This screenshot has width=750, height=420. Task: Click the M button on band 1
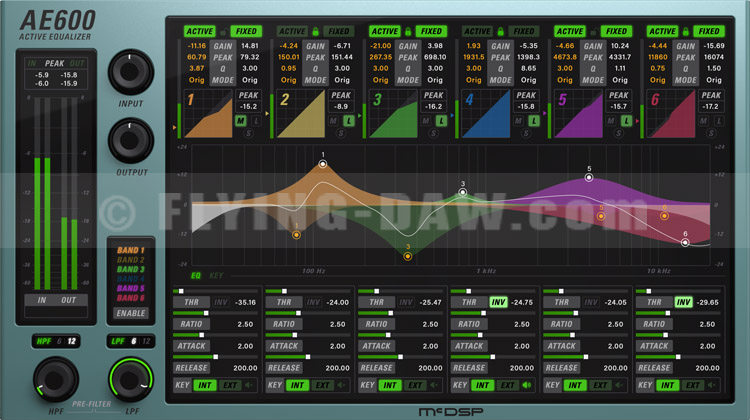pos(241,121)
